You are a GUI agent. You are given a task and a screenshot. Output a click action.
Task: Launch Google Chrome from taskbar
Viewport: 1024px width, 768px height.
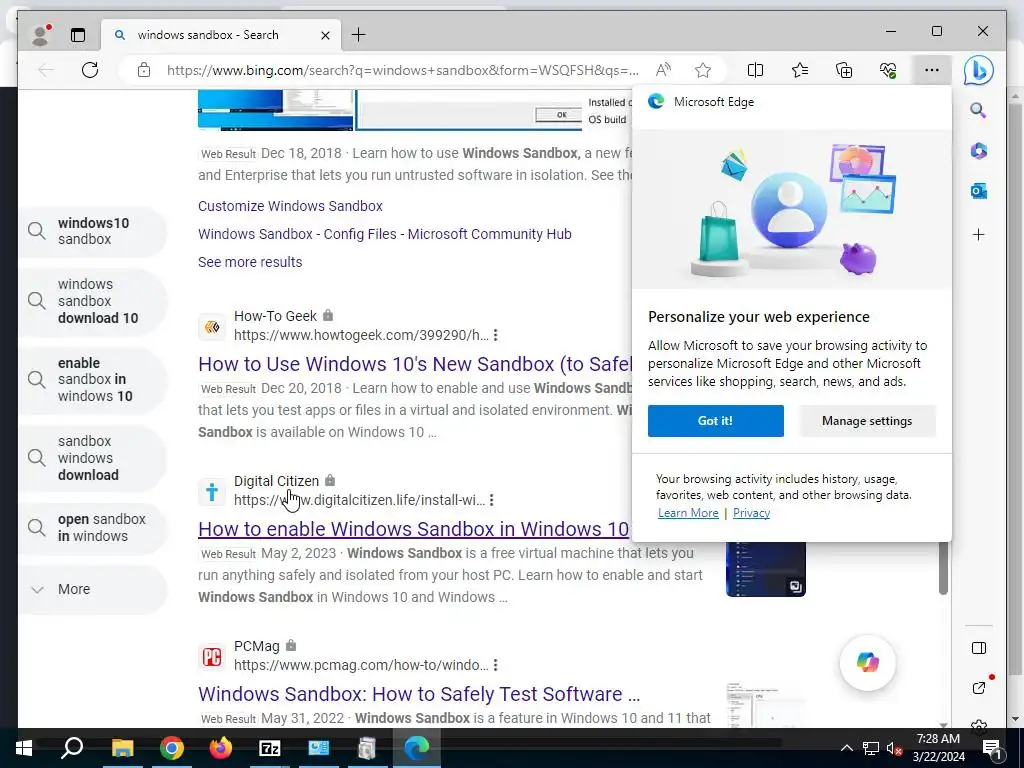coord(171,748)
